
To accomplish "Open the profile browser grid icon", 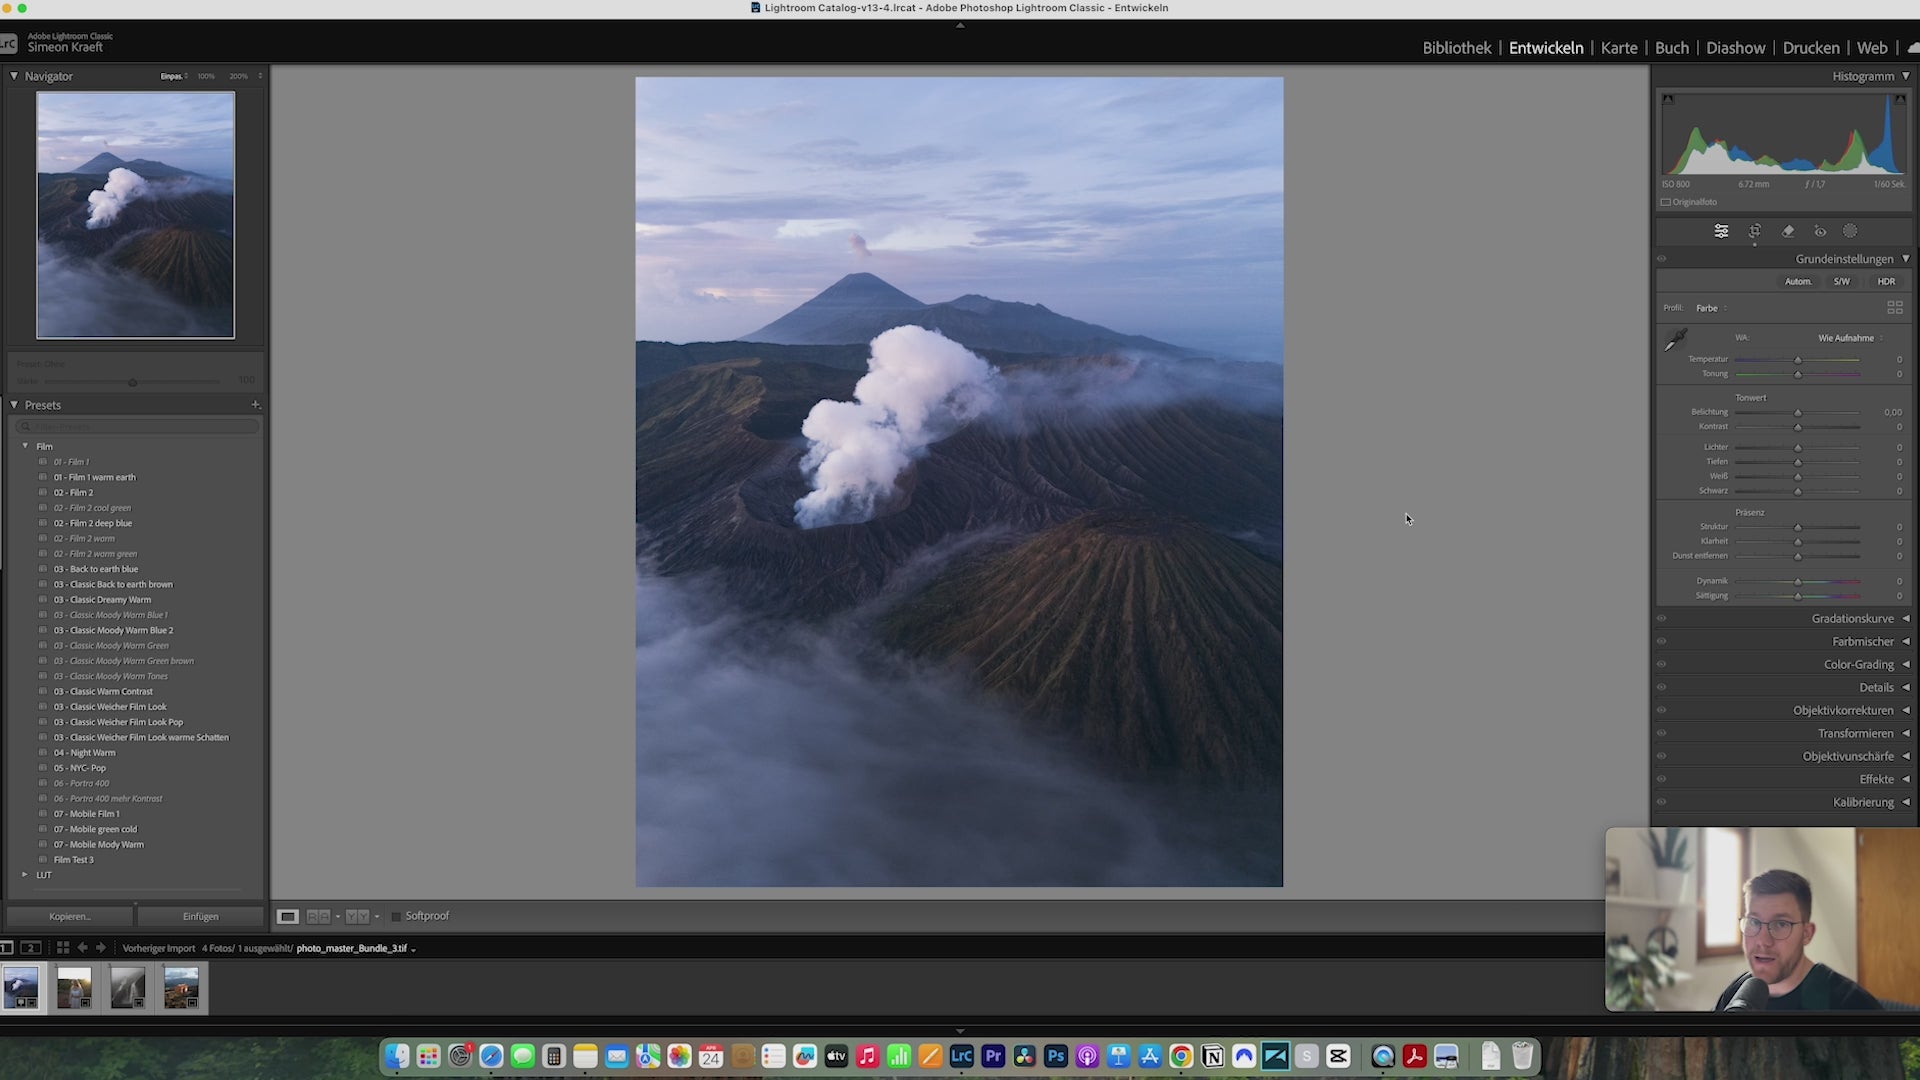I will (x=1894, y=308).
